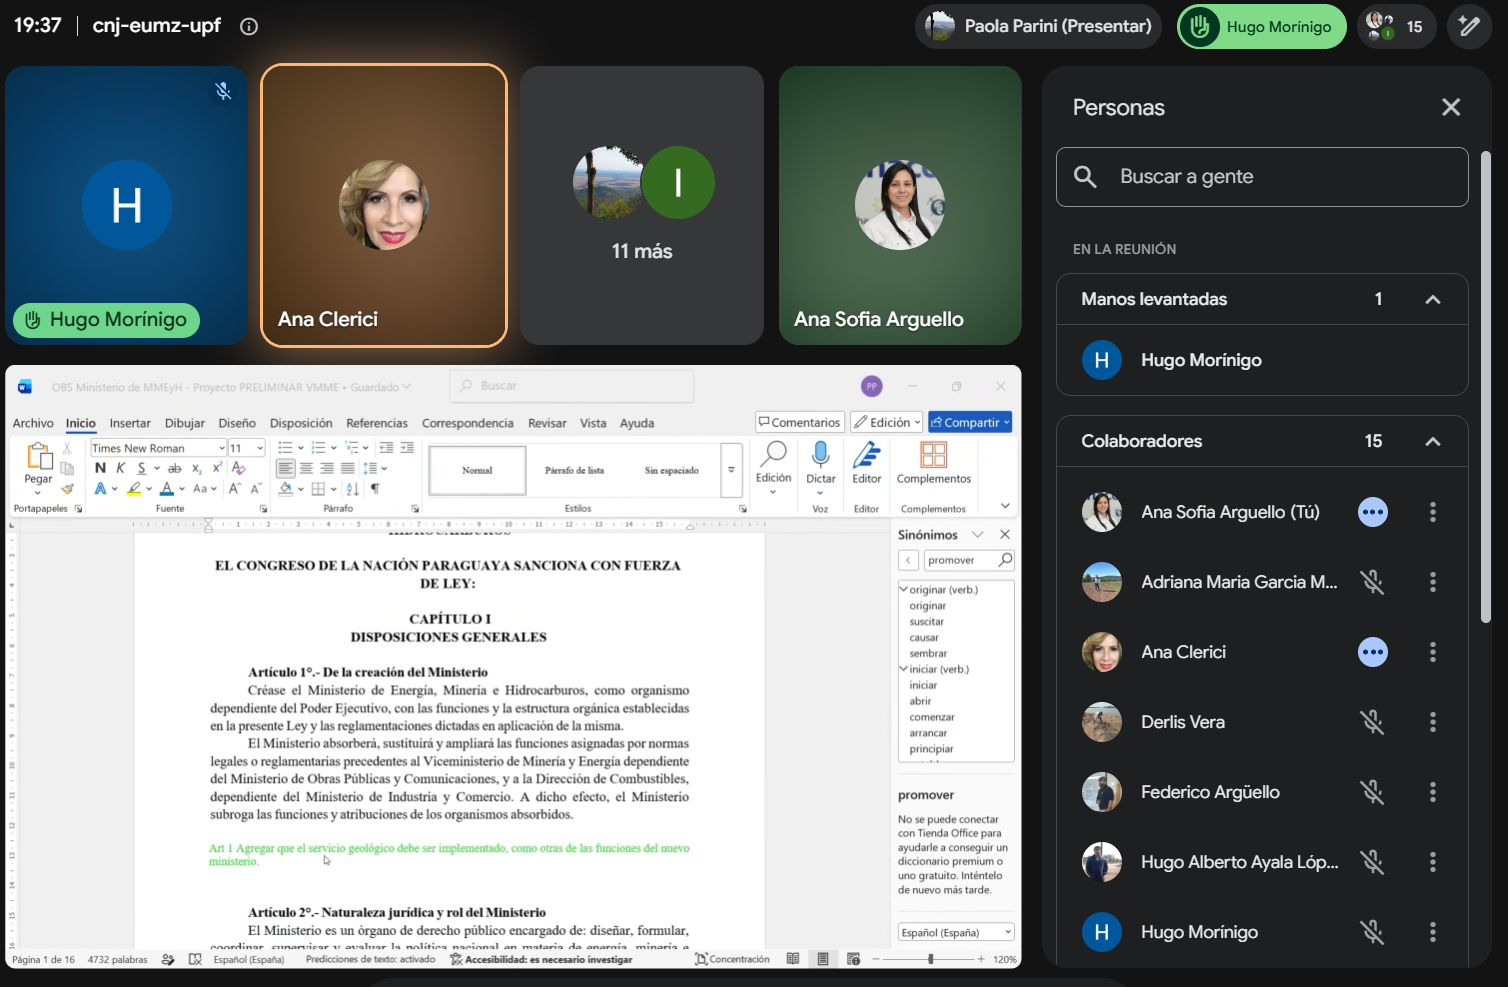The image size is (1508, 987).
Task: Close the Personas panel
Action: tap(1451, 107)
